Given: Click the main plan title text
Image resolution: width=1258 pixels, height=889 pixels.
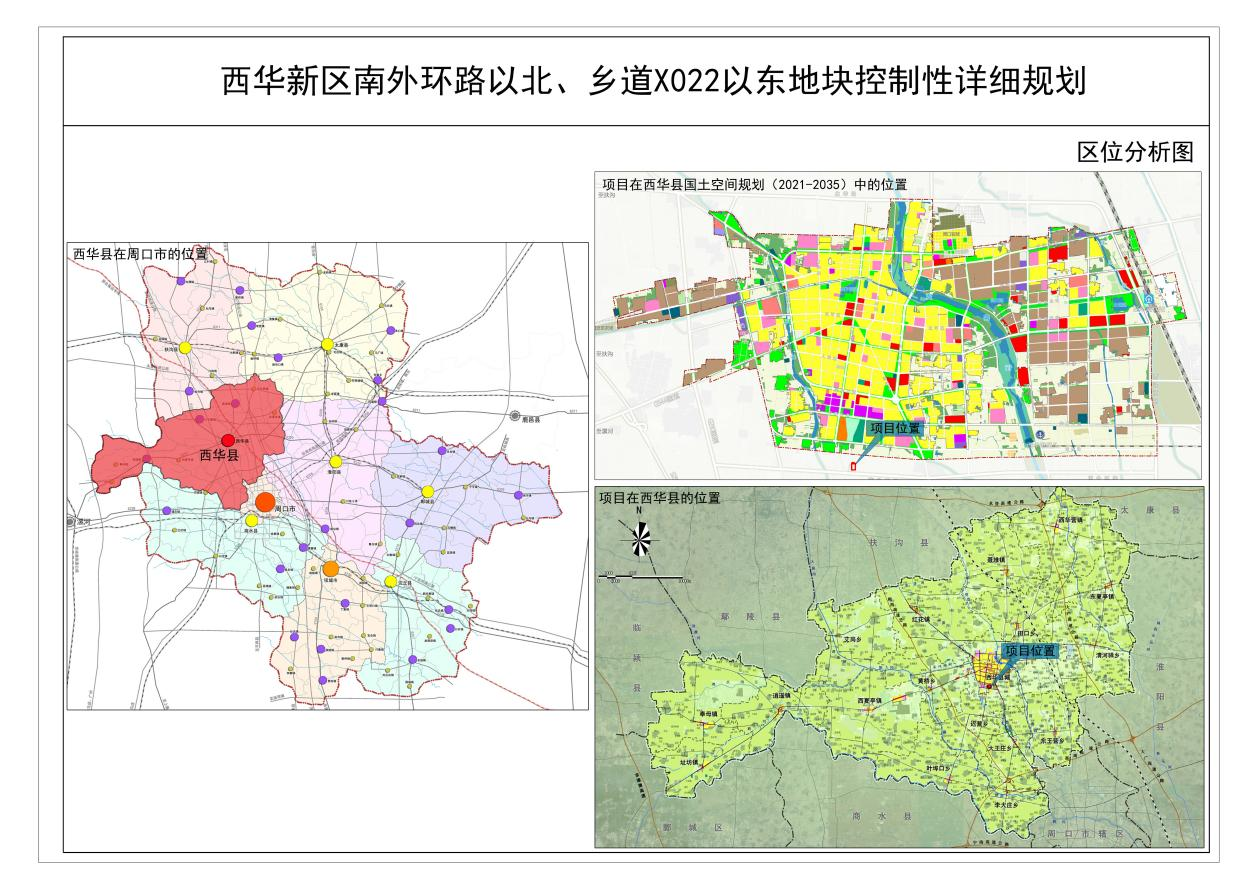Looking at the screenshot, I should click(653, 82).
